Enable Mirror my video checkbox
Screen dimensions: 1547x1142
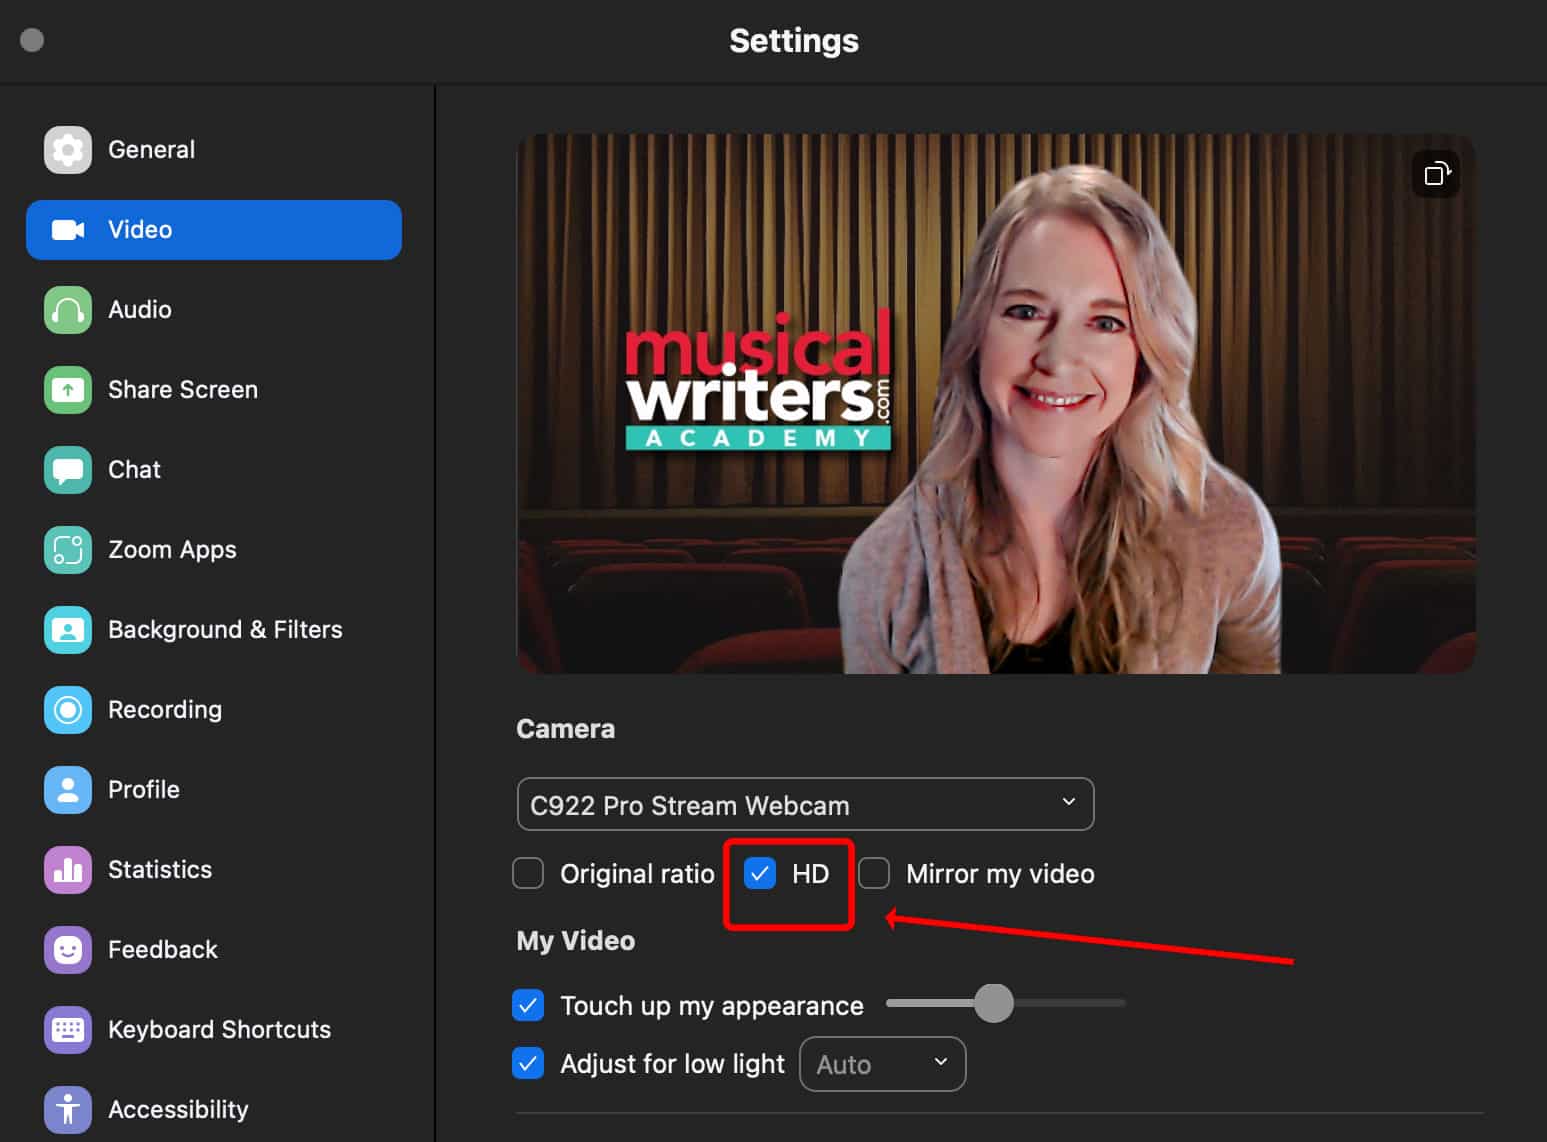pos(874,873)
